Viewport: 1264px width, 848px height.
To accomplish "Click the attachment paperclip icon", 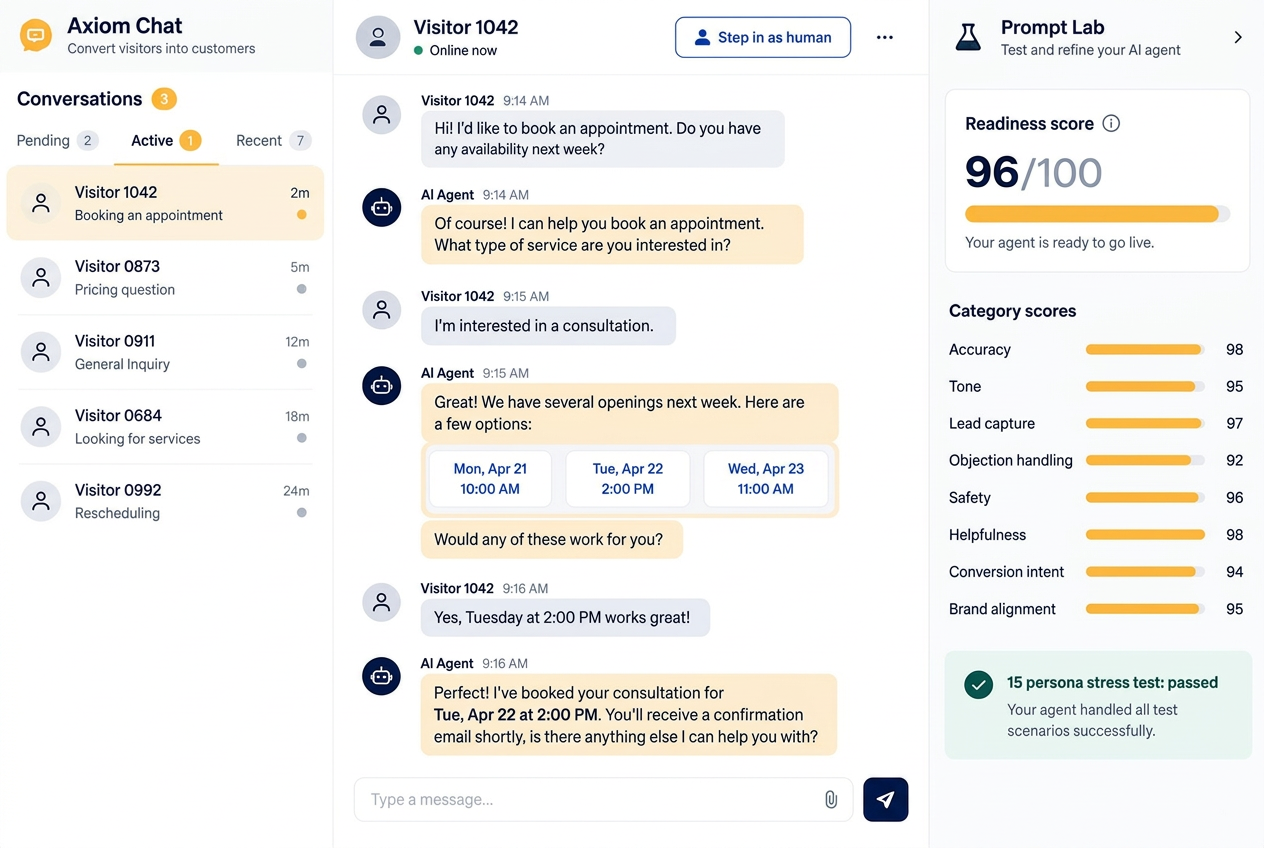I will point(830,800).
